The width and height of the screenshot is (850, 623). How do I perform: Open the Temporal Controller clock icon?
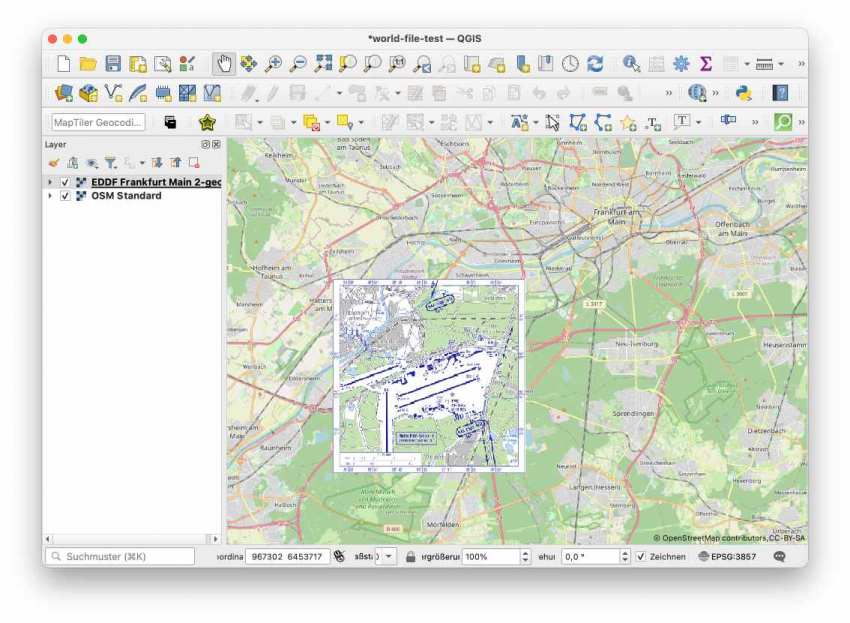tap(570, 64)
